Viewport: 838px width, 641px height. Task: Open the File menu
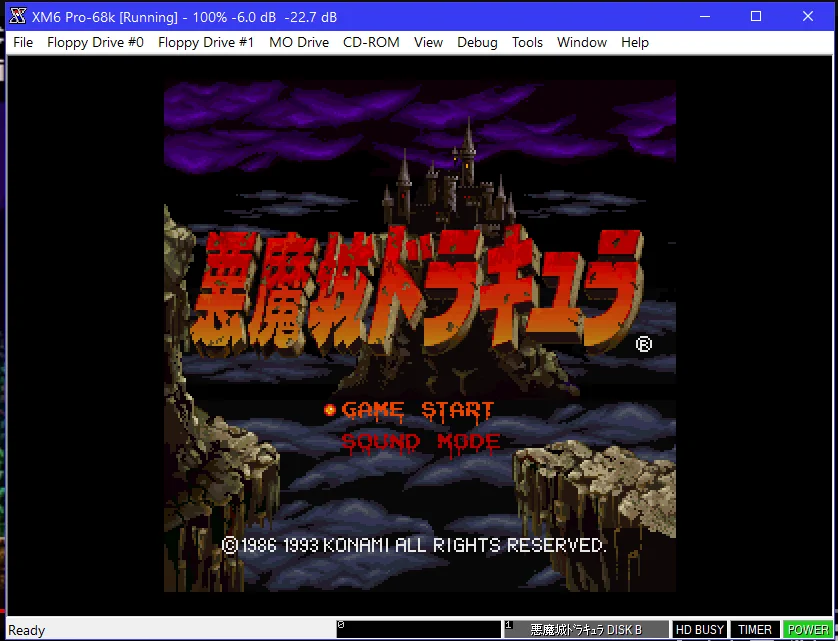(23, 42)
